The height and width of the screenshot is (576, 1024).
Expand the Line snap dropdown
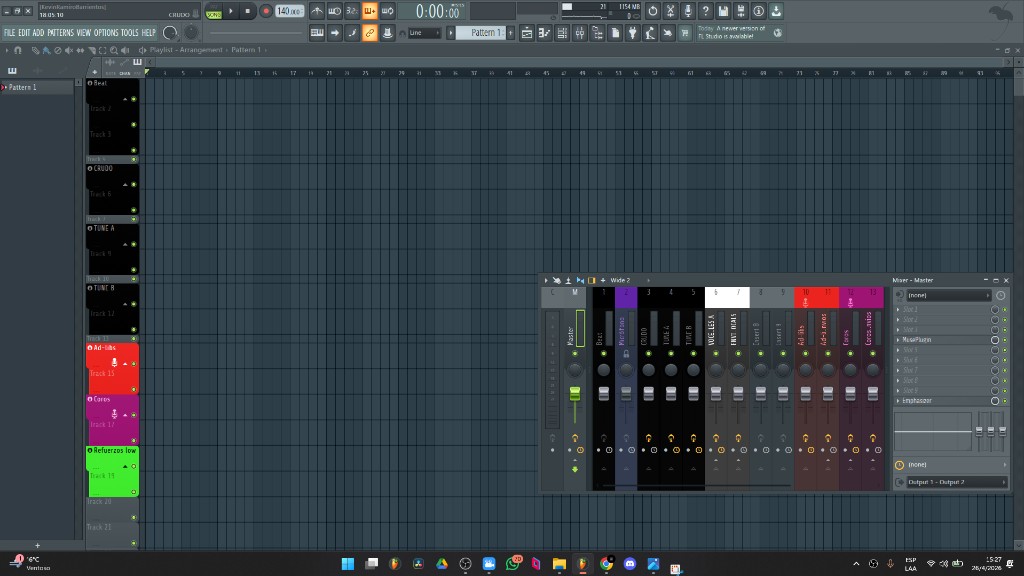pyautogui.click(x=427, y=33)
